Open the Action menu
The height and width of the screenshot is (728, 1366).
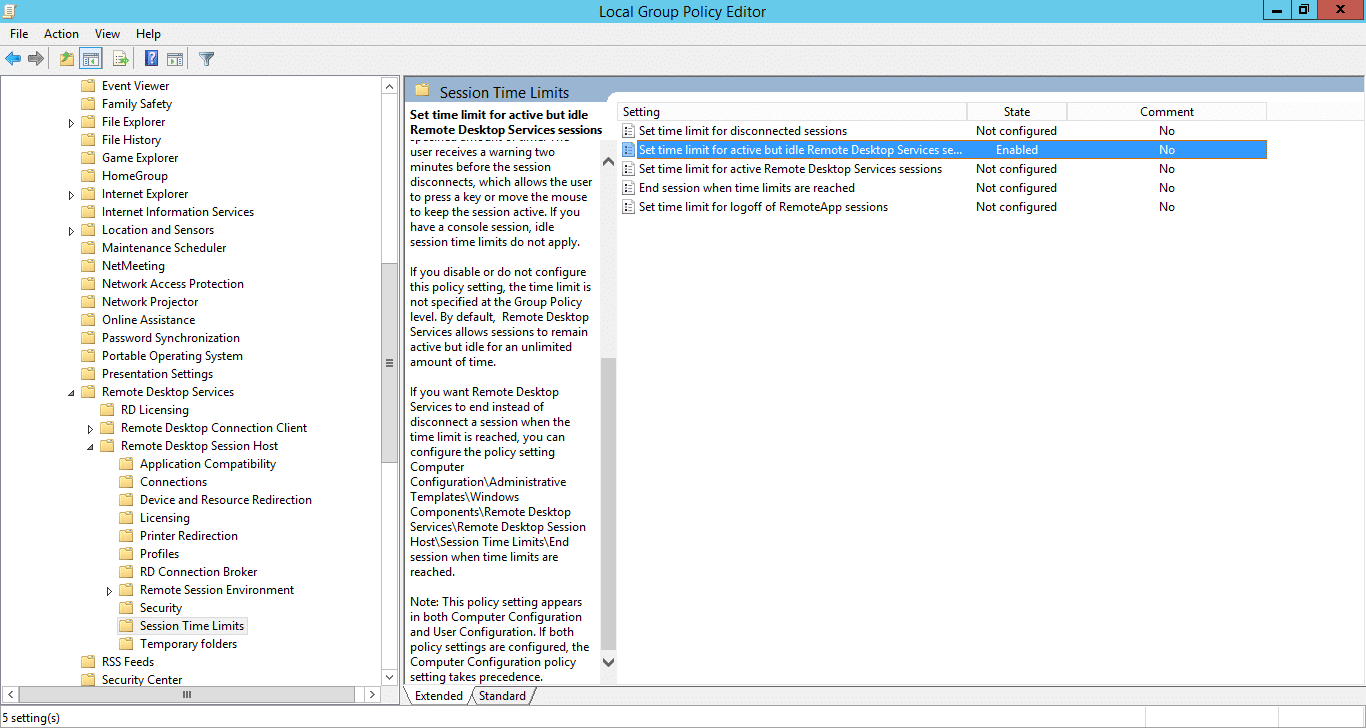(61, 34)
